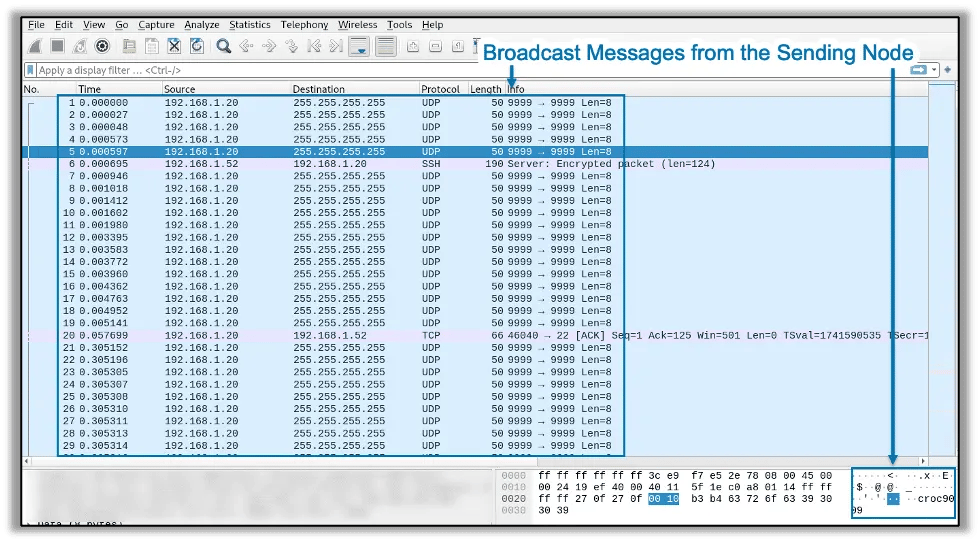Screen dimensions: 980x542
Task: Click the highlighted hex bytes 00 10
Action: 663,499
